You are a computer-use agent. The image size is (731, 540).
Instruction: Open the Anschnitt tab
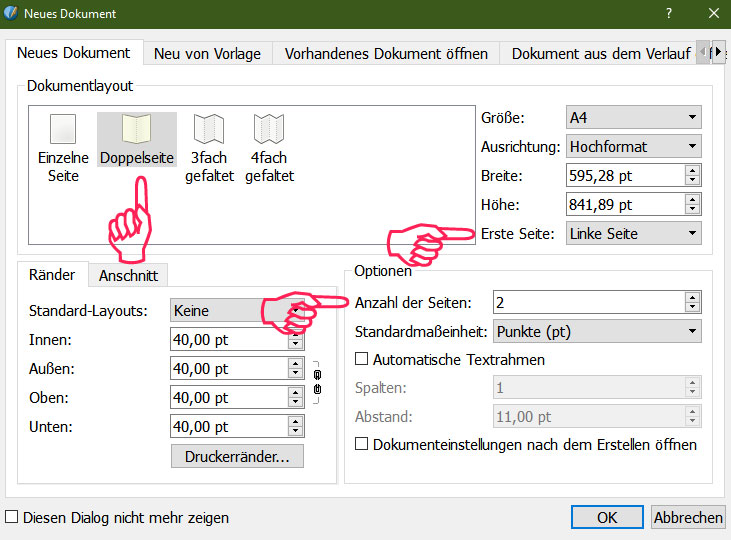pyautogui.click(x=127, y=276)
